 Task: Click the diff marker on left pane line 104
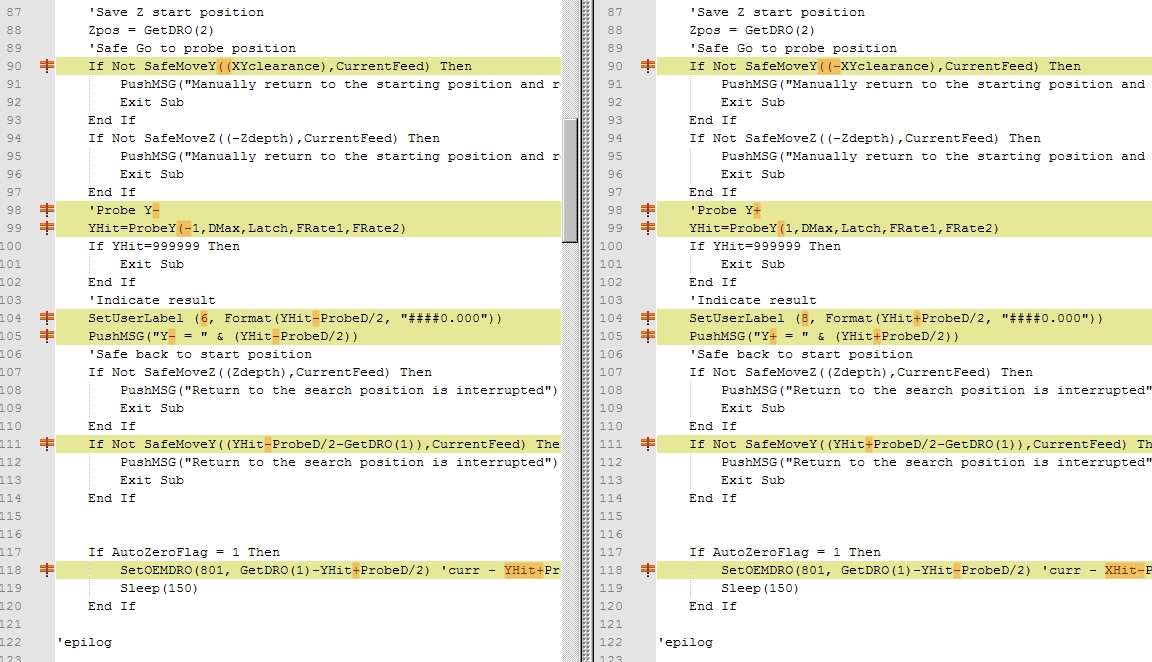47,318
